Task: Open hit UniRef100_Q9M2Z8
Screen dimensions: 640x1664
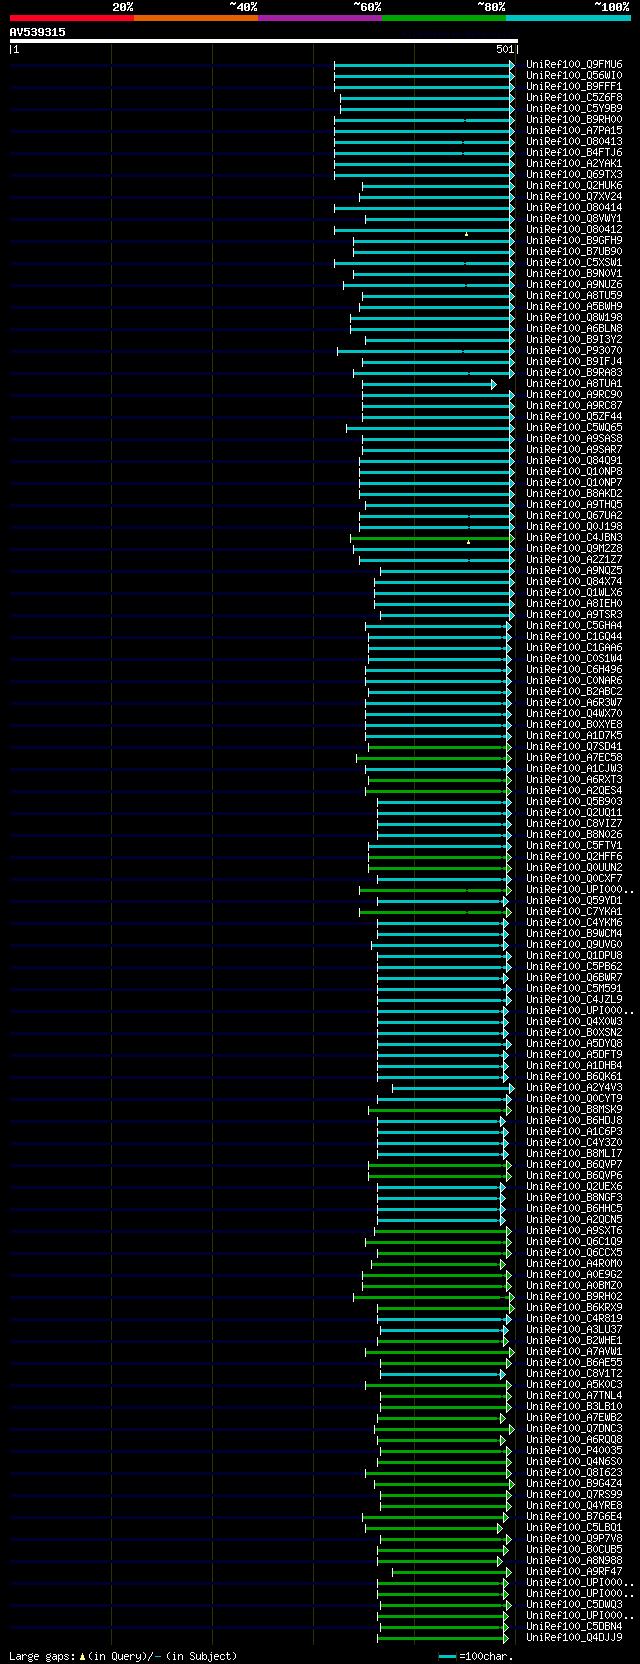Action: coord(574,548)
